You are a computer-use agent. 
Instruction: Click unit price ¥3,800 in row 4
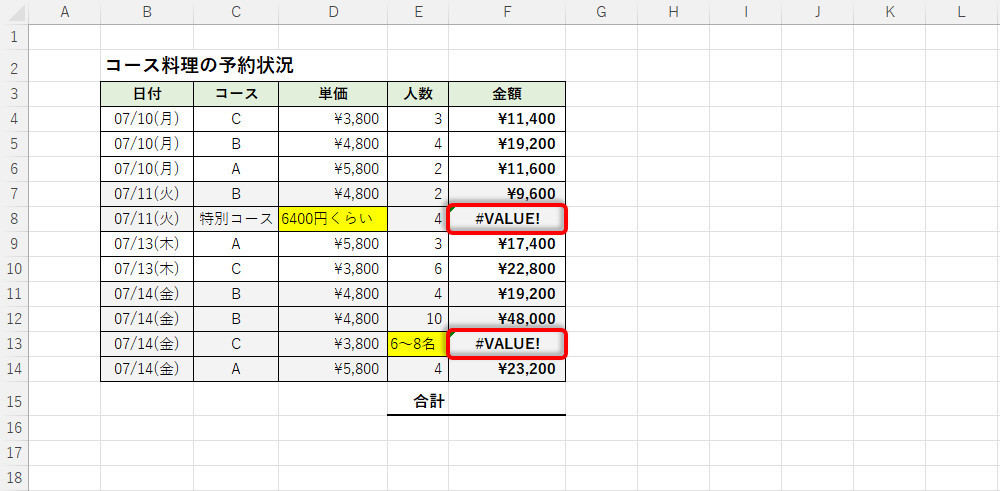pos(333,119)
